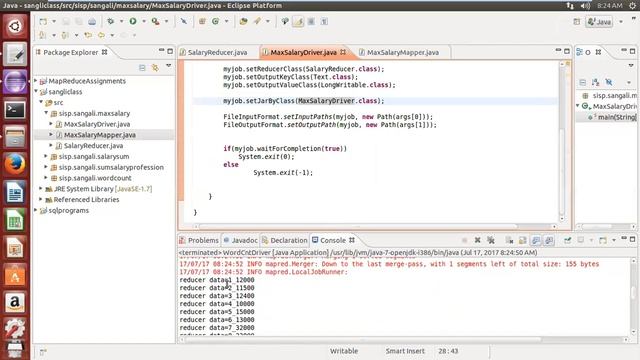Click Collapse All in Package Explorer
Screen dimensions: 640x360
point(142,67)
